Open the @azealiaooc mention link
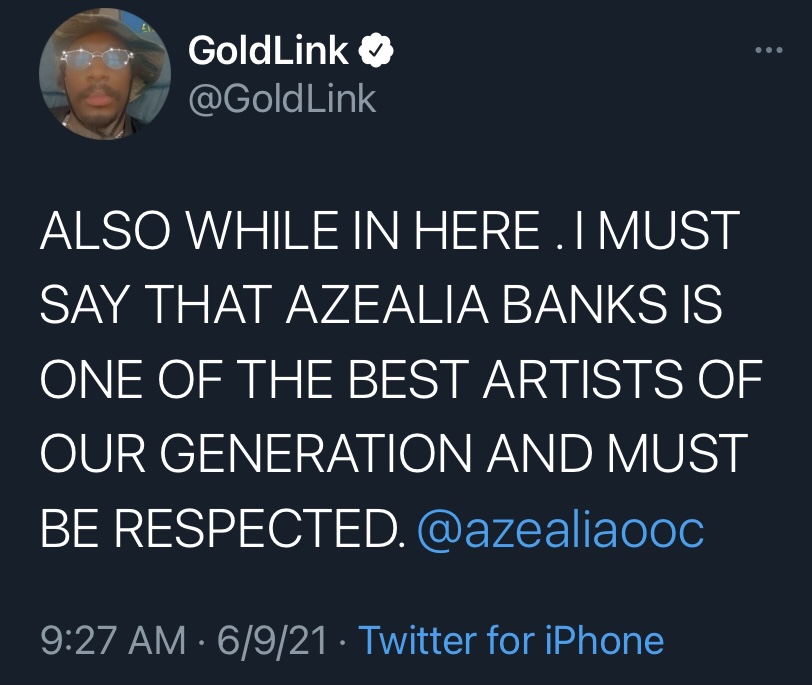812x685 pixels. pos(560,530)
